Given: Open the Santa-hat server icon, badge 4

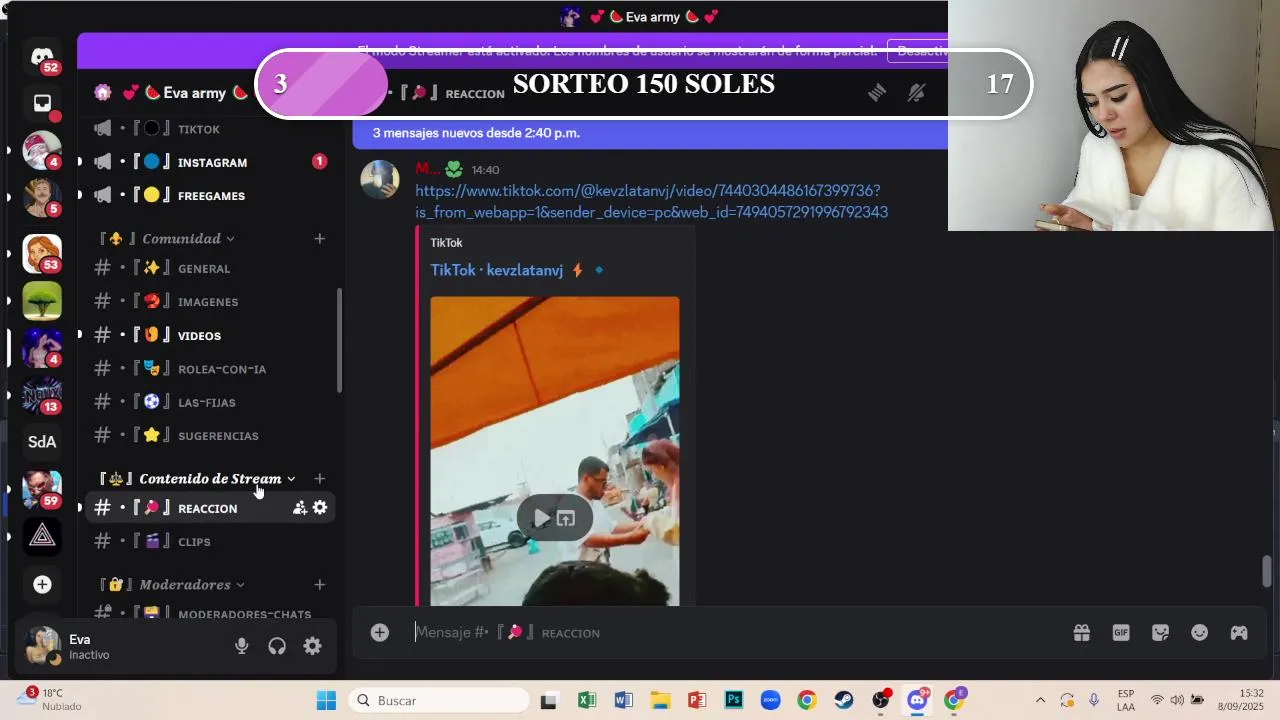Looking at the screenshot, I should click(x=42, y=151).
